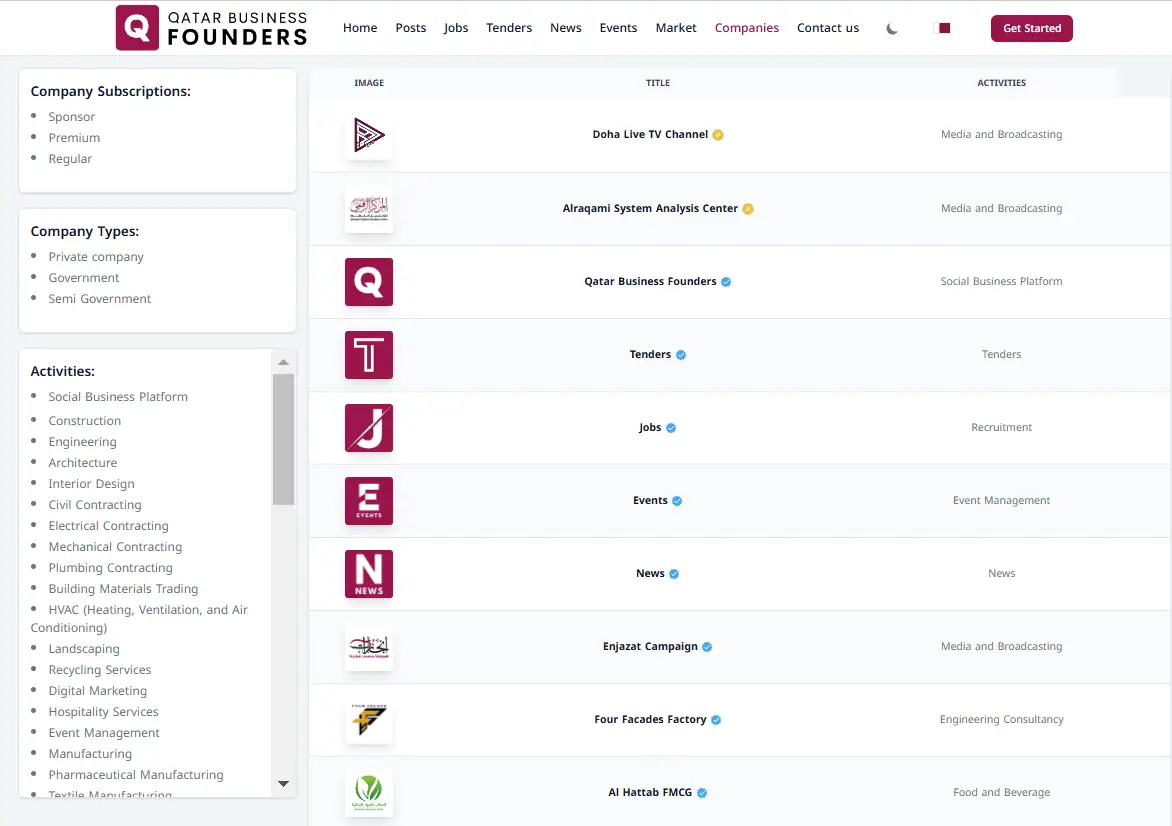This screenshot has height=826, width=1172.
Task: Toggle dark mode with the moon icon
Action: 892,28
